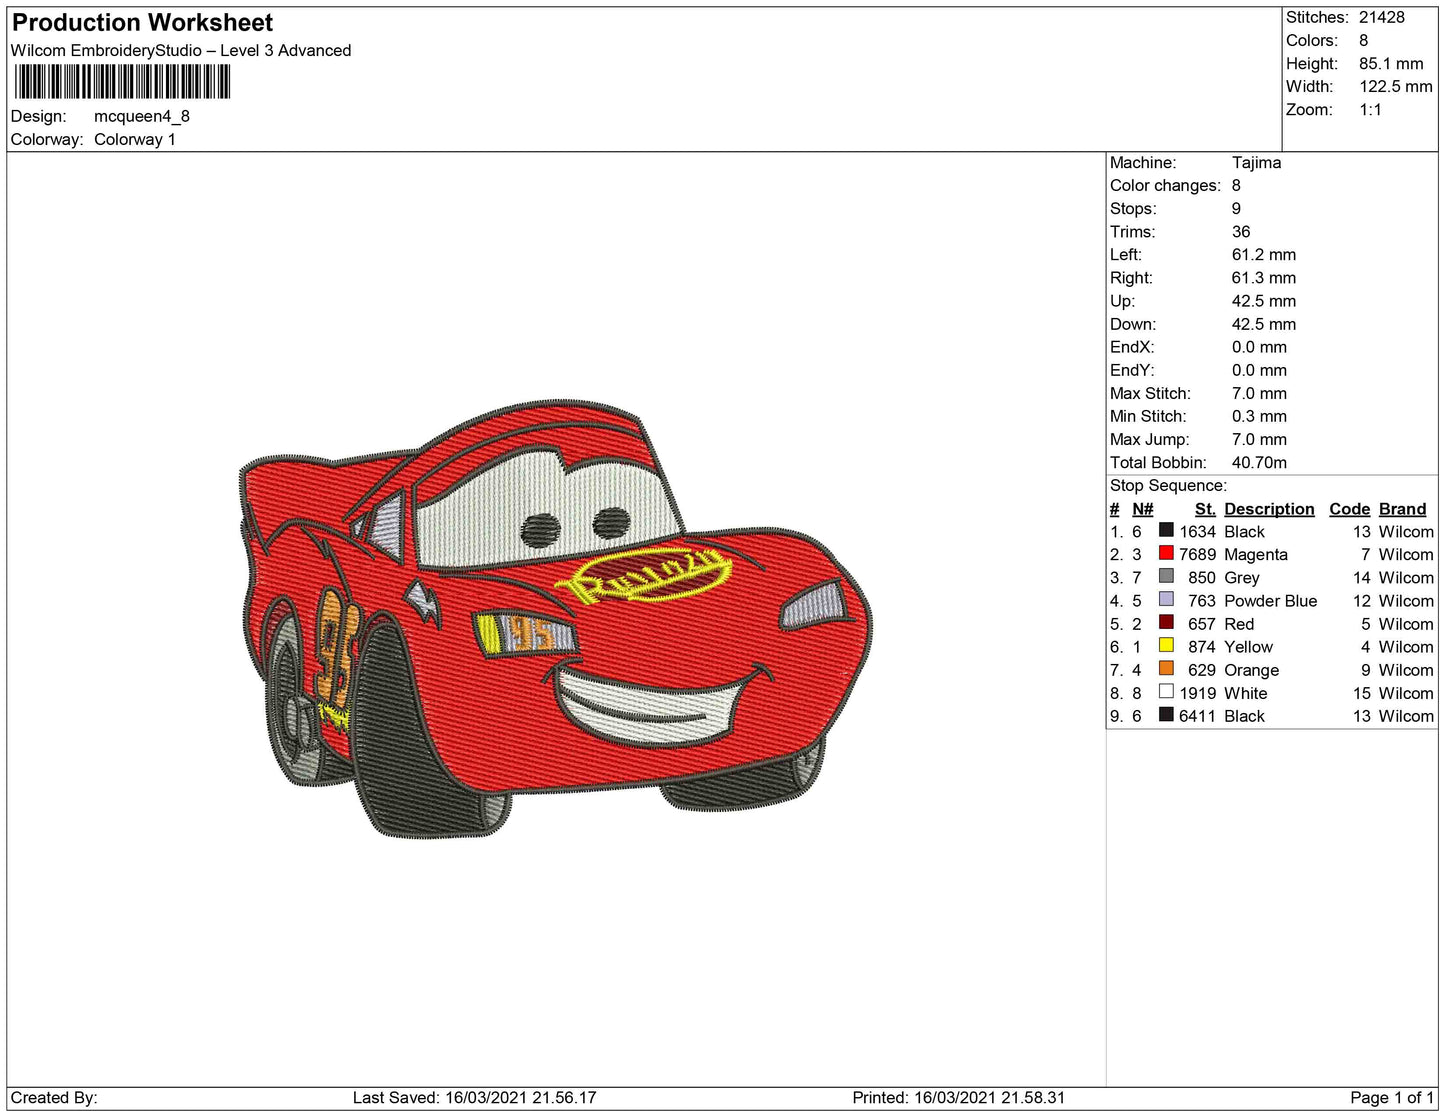Click the width value "122.5 mm"
The height and width of the screenshot is (1112, 1445).
(x=1396, y=86)
